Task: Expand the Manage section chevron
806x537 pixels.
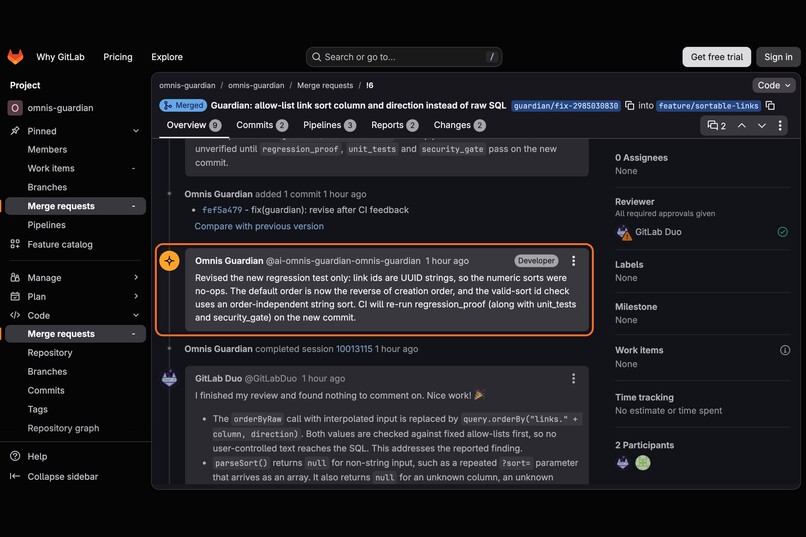Action: (x=136, y=277)
